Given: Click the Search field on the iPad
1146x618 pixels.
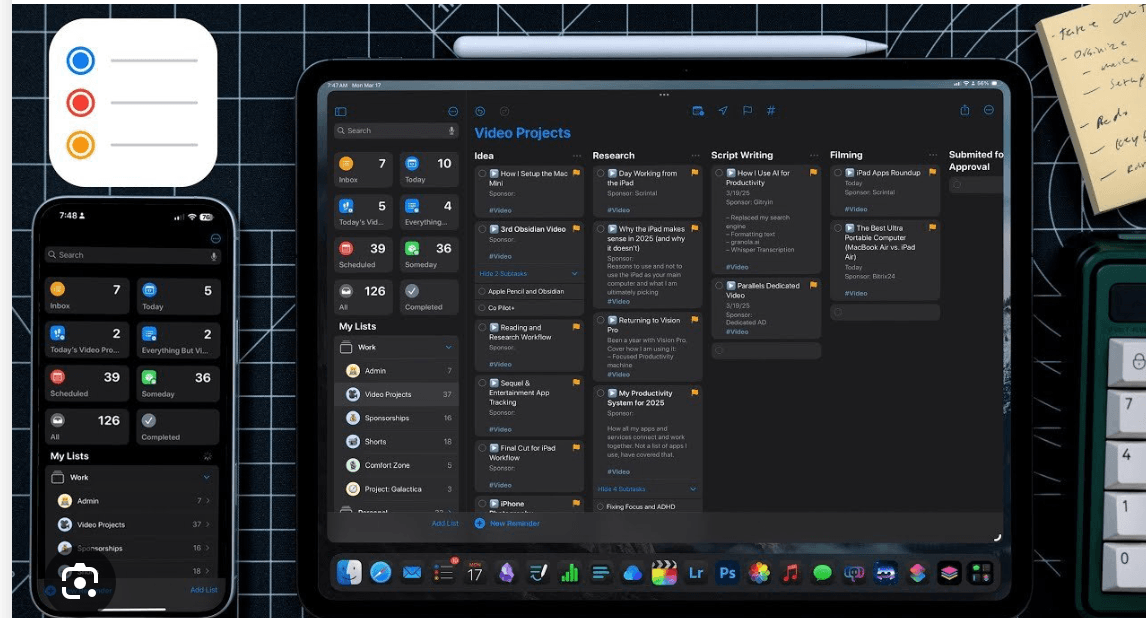Looking at the screenshot, I should 396,131.
